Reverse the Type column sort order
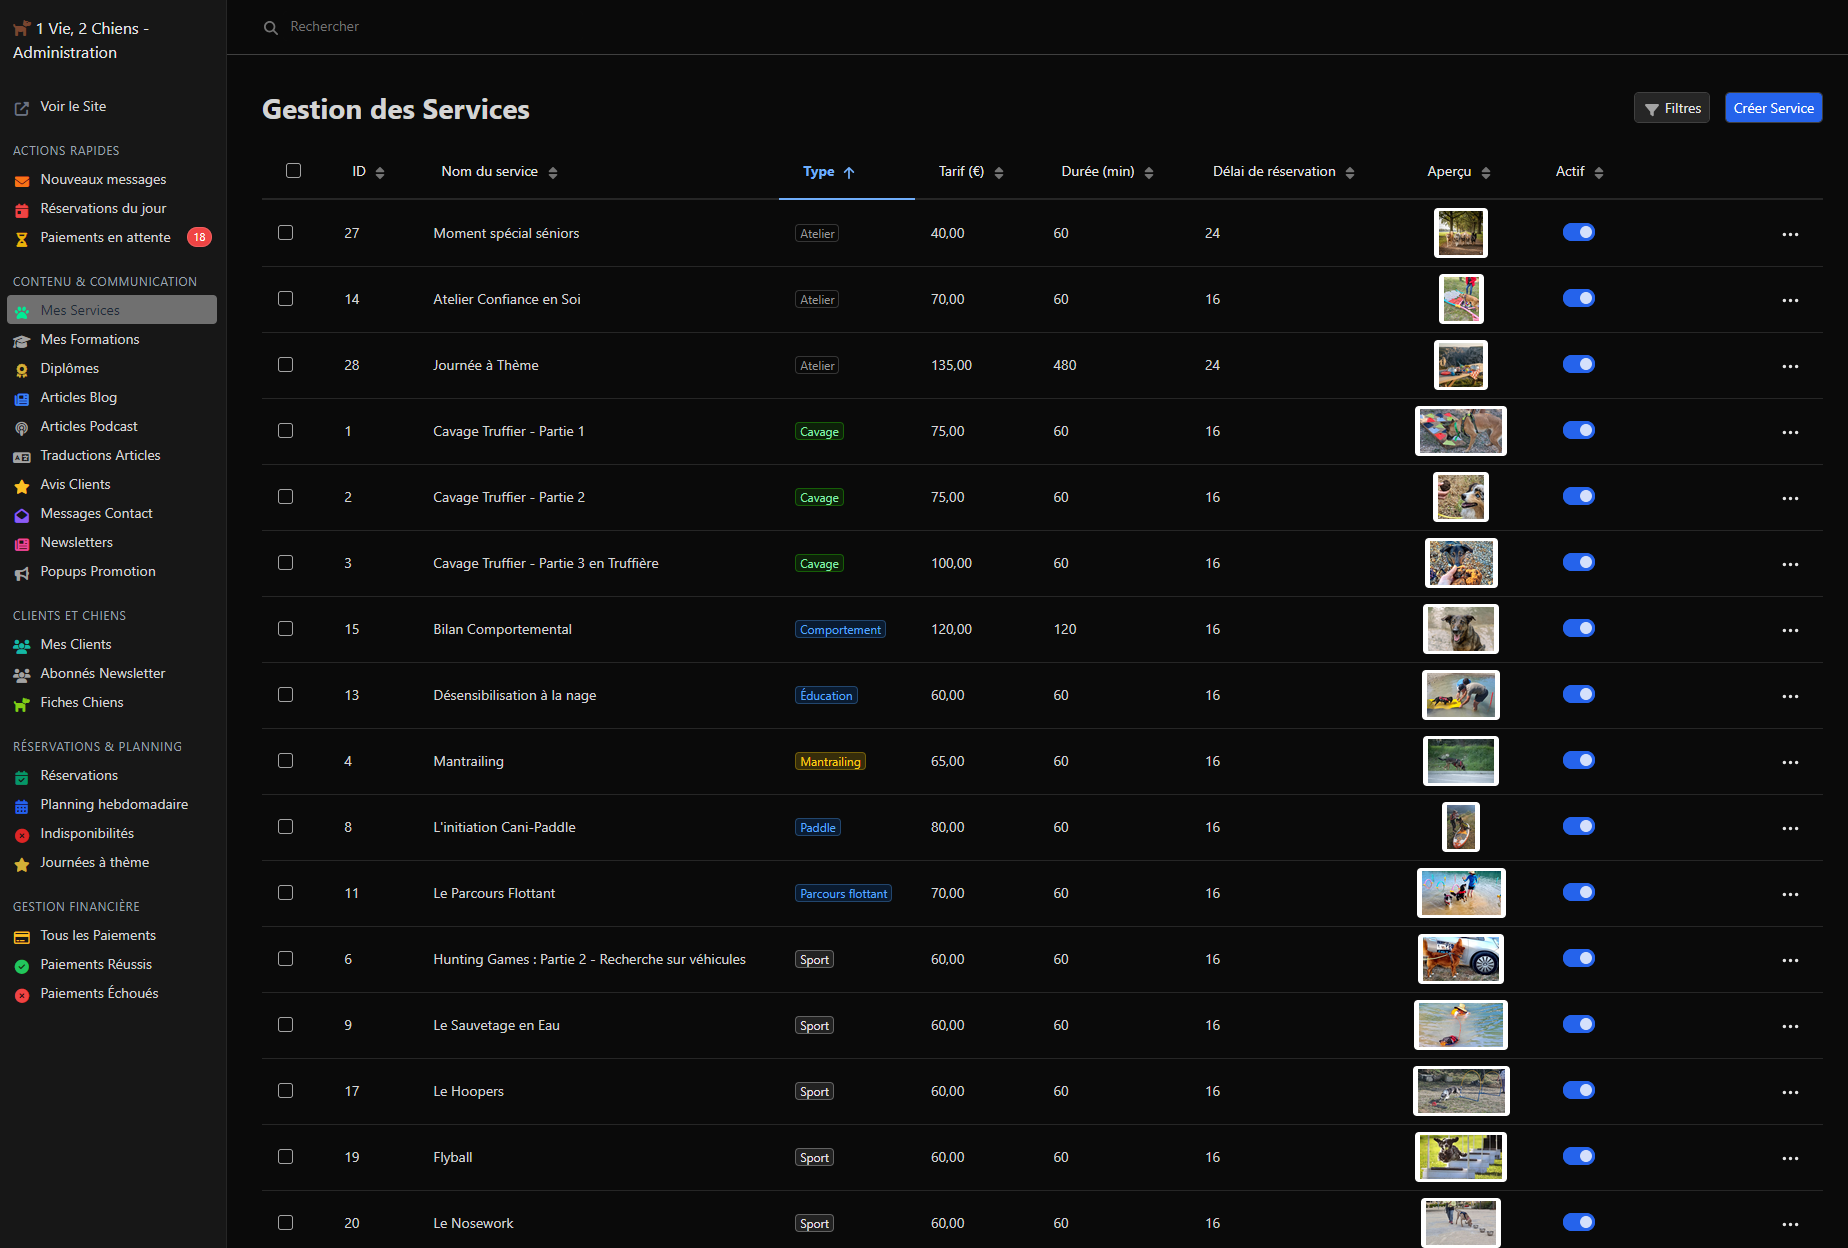The width and height of the screenshot is (1848, 1248). coord(829,172)
